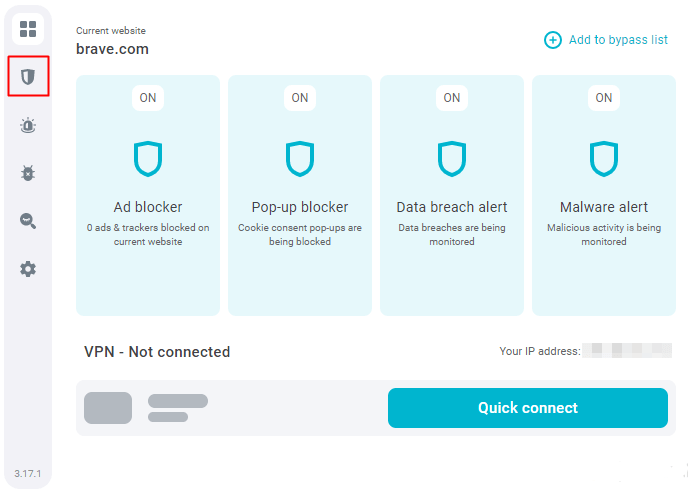Click the VPN - Not connected heading

(x=157, y=352)
